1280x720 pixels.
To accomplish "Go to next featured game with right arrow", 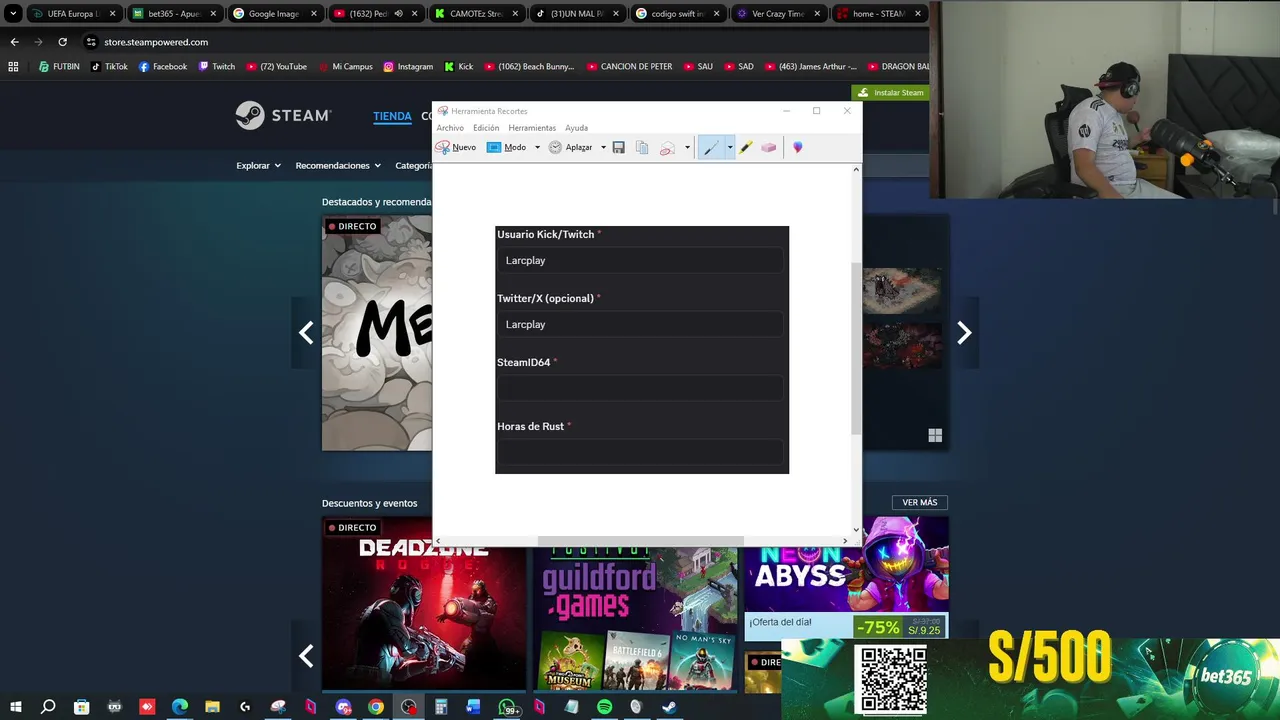I will pyautogui.click(x=964, y=333).
